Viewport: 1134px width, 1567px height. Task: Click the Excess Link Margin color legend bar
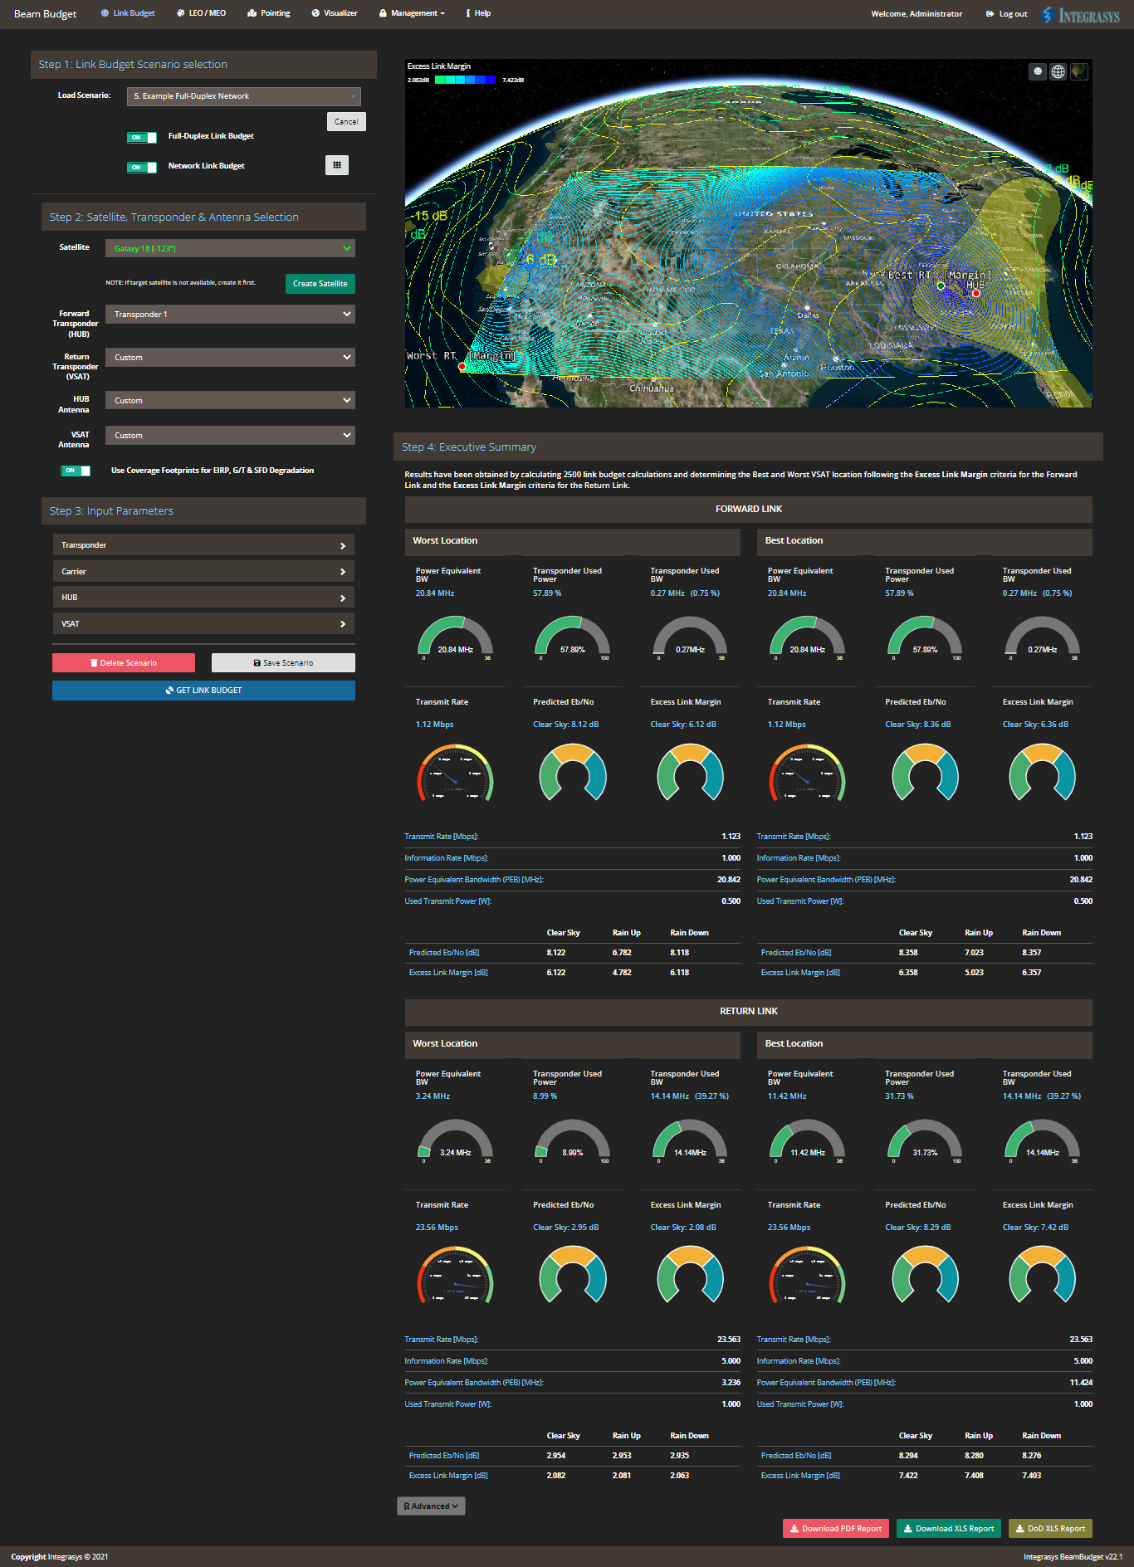click(465, 79)
